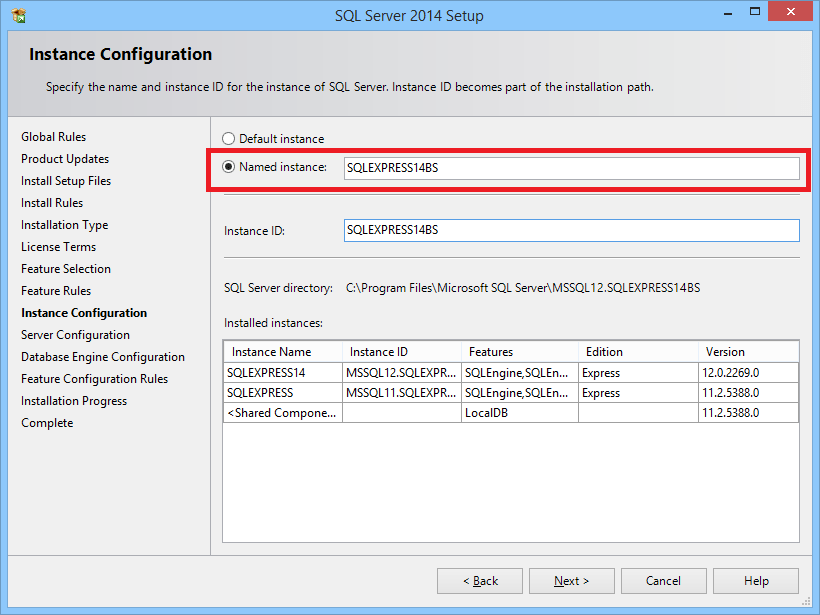Cancel the SQL Server setup
Screen dimensions: 820x615
[x=663, y=580]
